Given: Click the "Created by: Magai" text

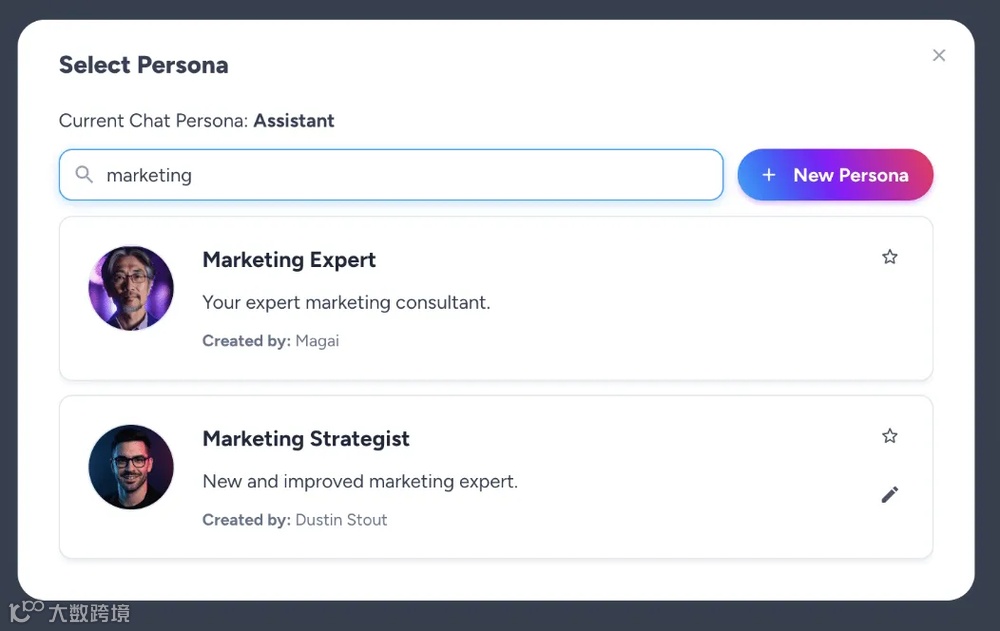Looking at the screenshot, I should (x=271, y=341).
